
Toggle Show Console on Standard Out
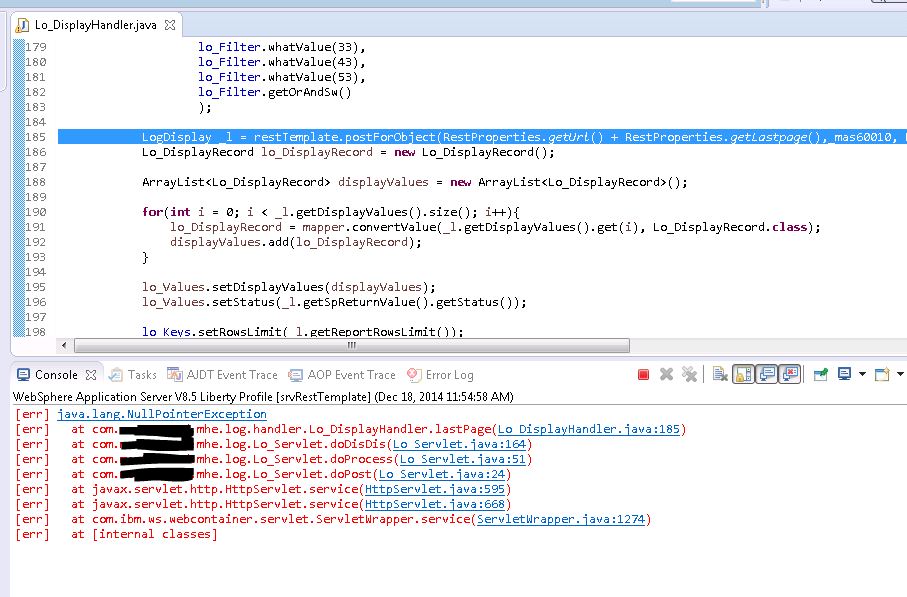tap(767, 374)
